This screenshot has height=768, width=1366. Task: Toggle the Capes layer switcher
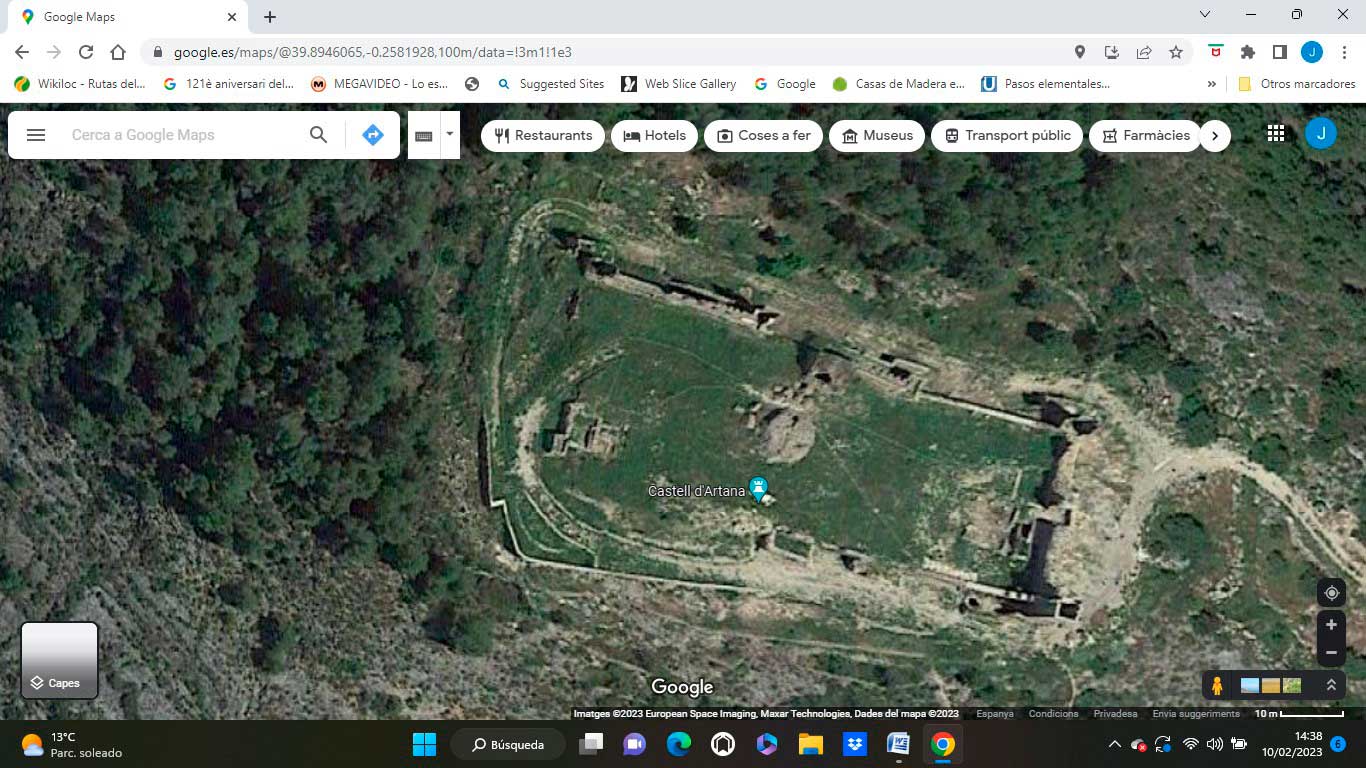60,660
